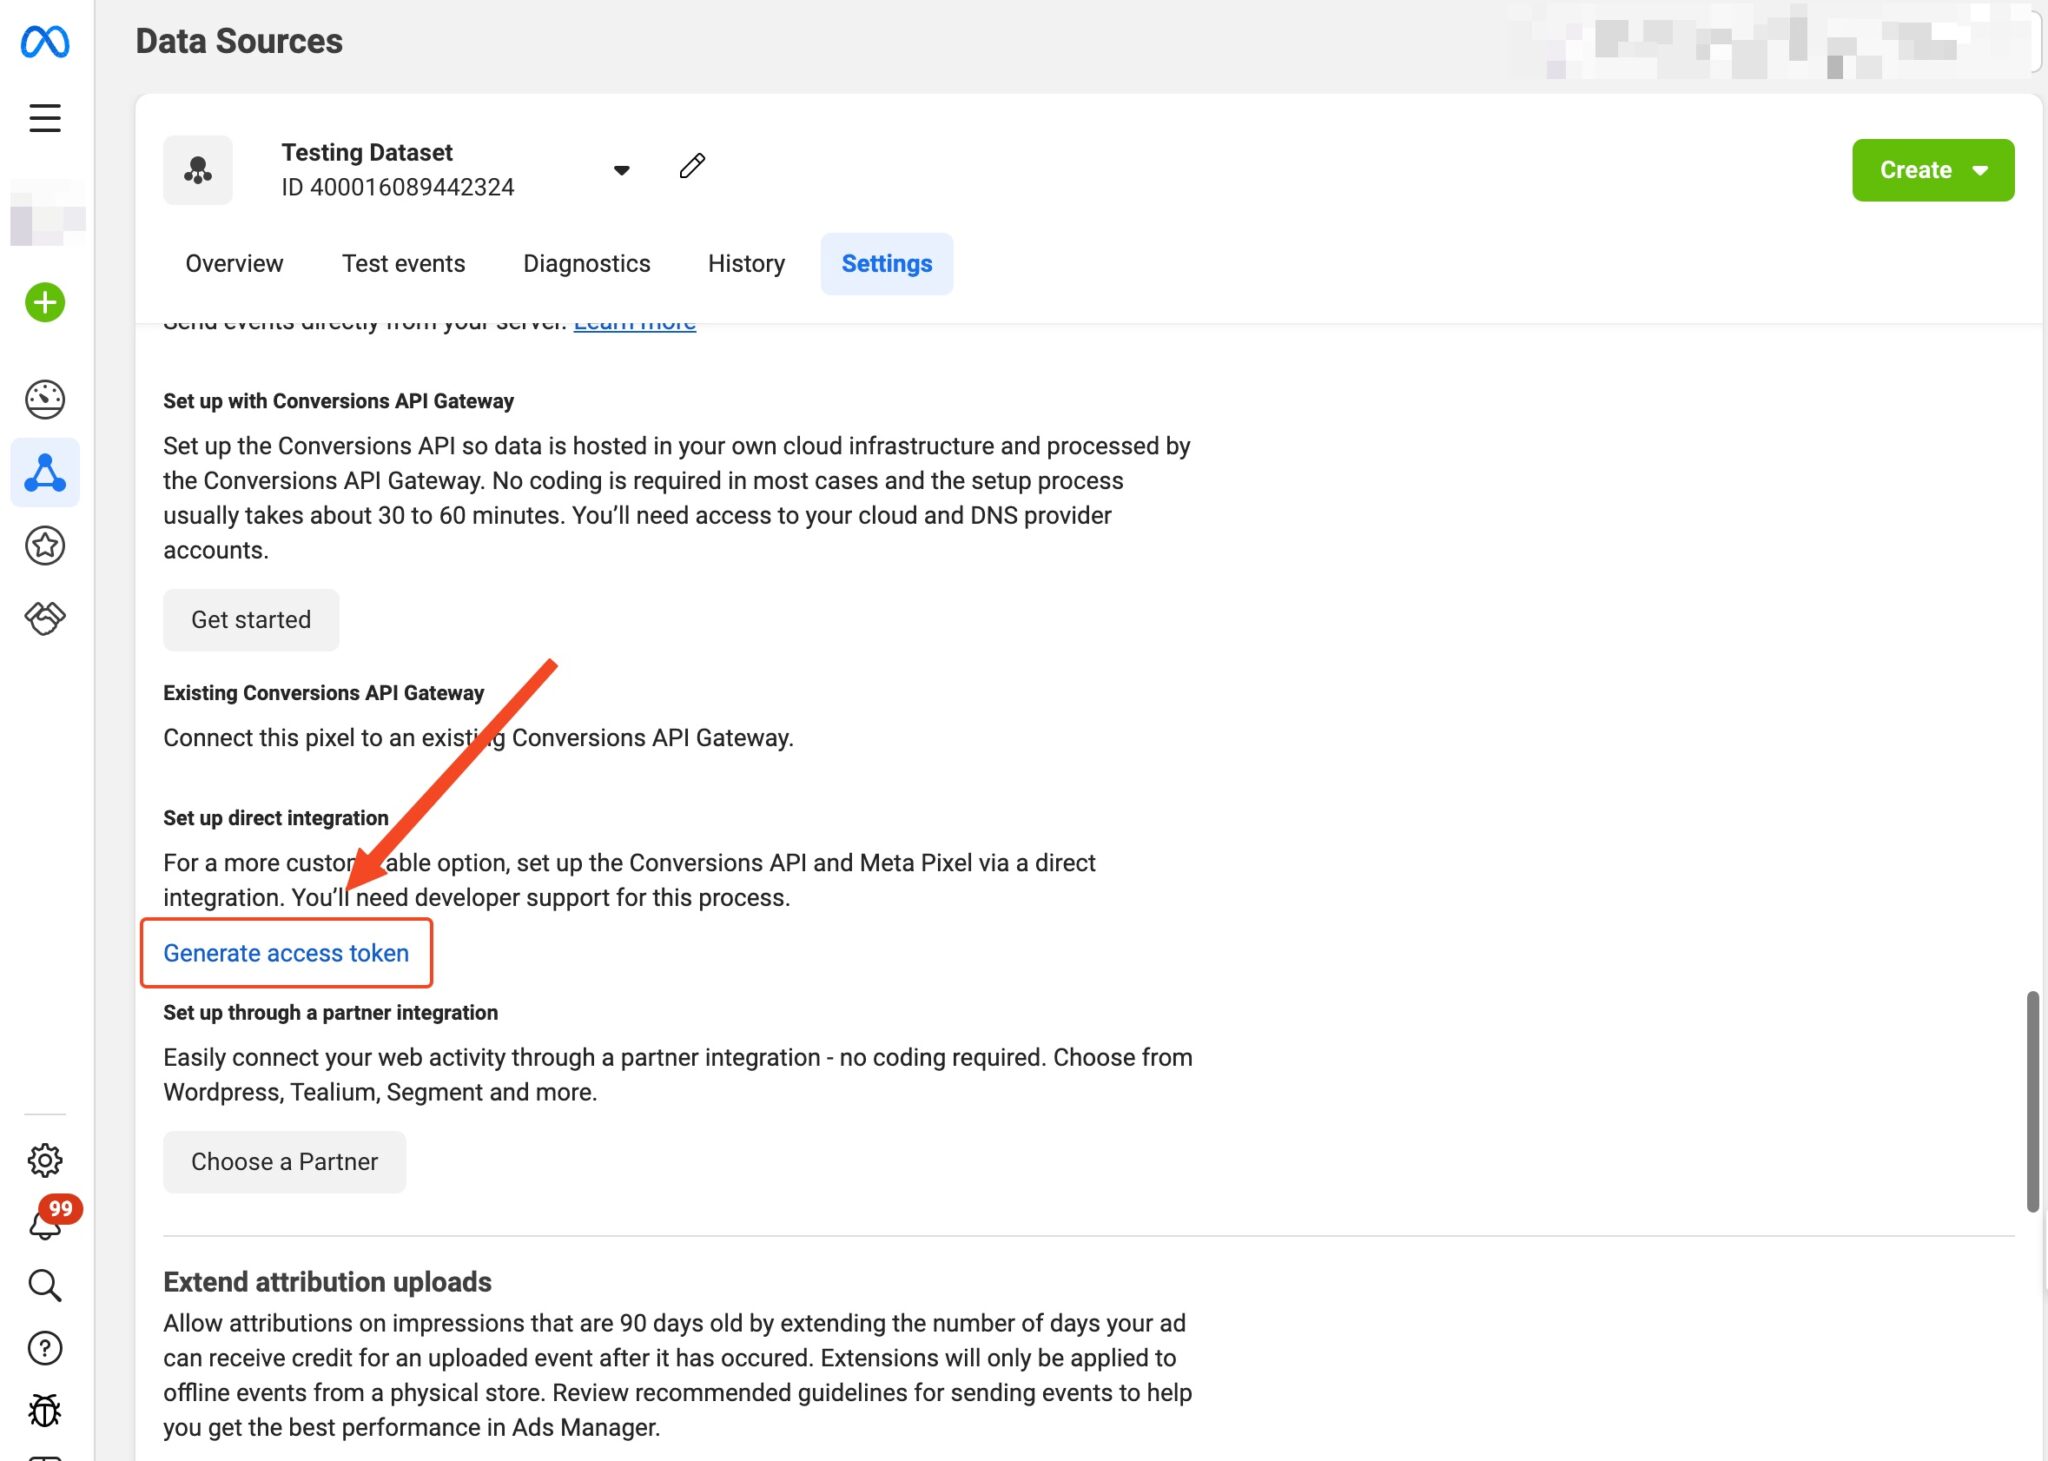Click the search magnifier icon

tap(44, 1285)
